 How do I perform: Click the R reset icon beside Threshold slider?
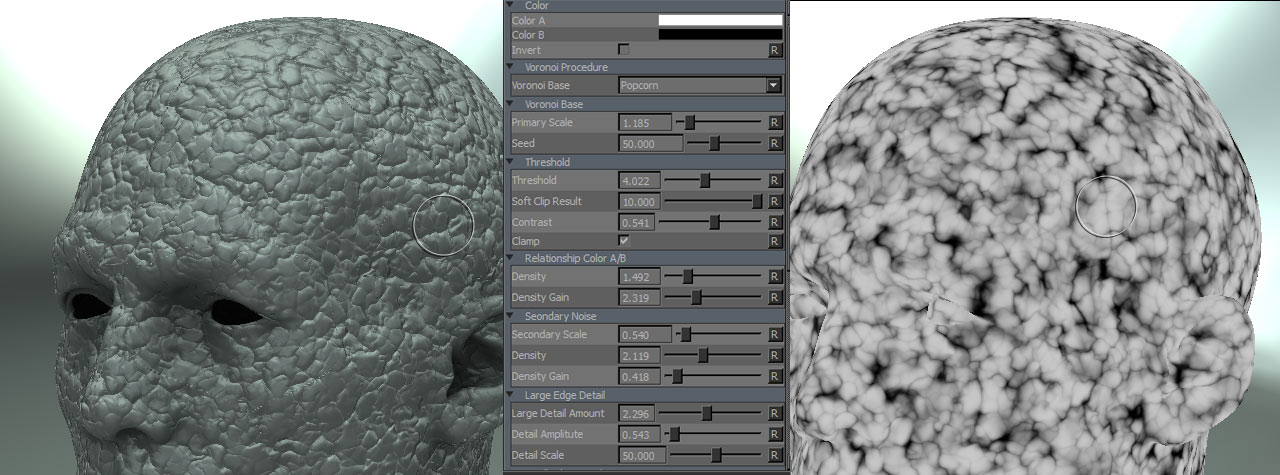[774, 181]
